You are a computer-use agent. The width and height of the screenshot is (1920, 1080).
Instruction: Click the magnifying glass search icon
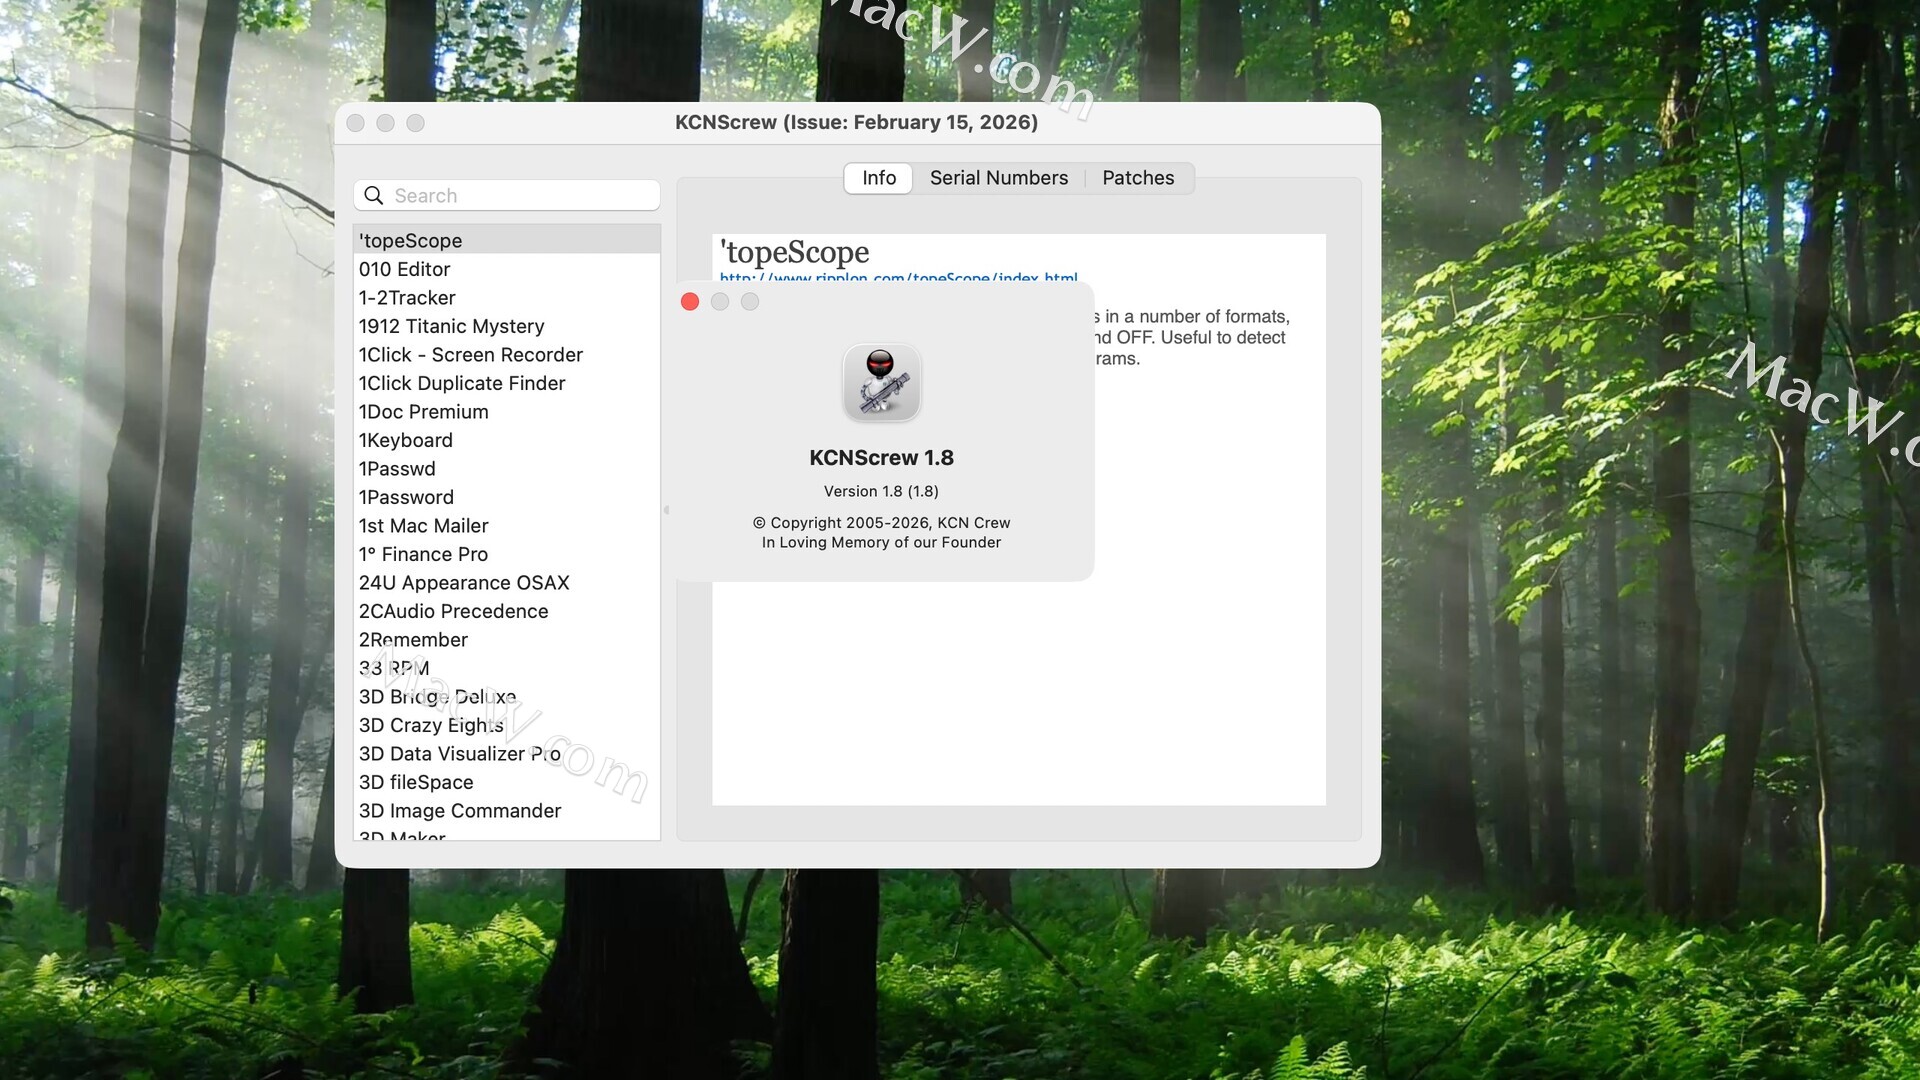pos(374,196)
